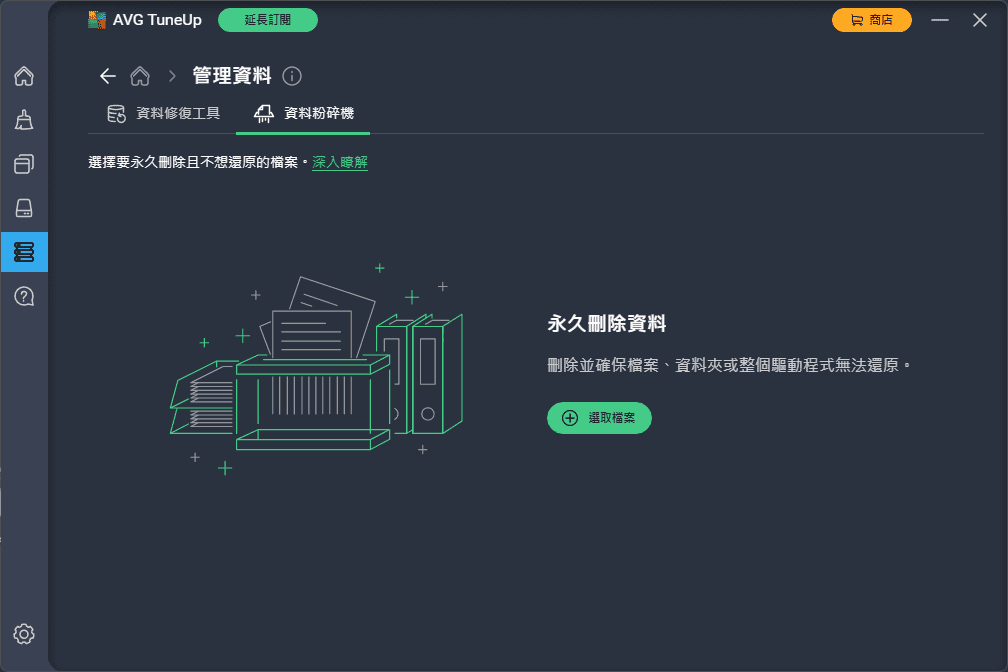Close the AVG TuneUp window
The height and width of the screenshot is (672, 1008).
[x=980, y=20]
